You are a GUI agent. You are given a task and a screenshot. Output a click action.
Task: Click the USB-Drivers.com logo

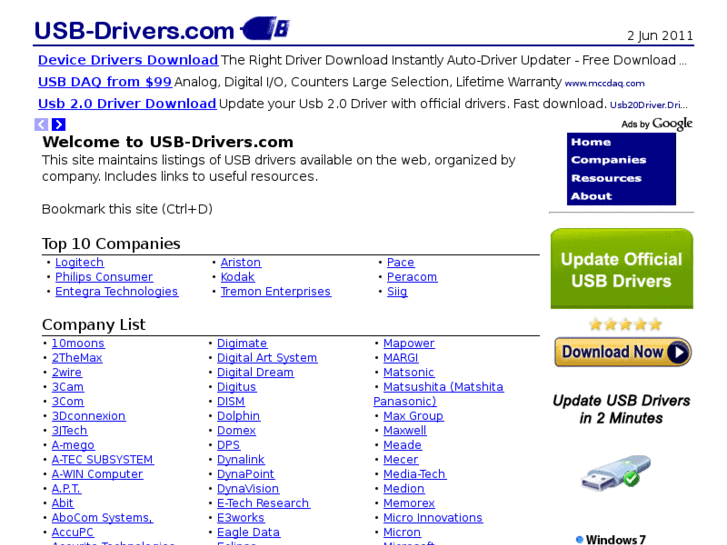tap(162, 29)
